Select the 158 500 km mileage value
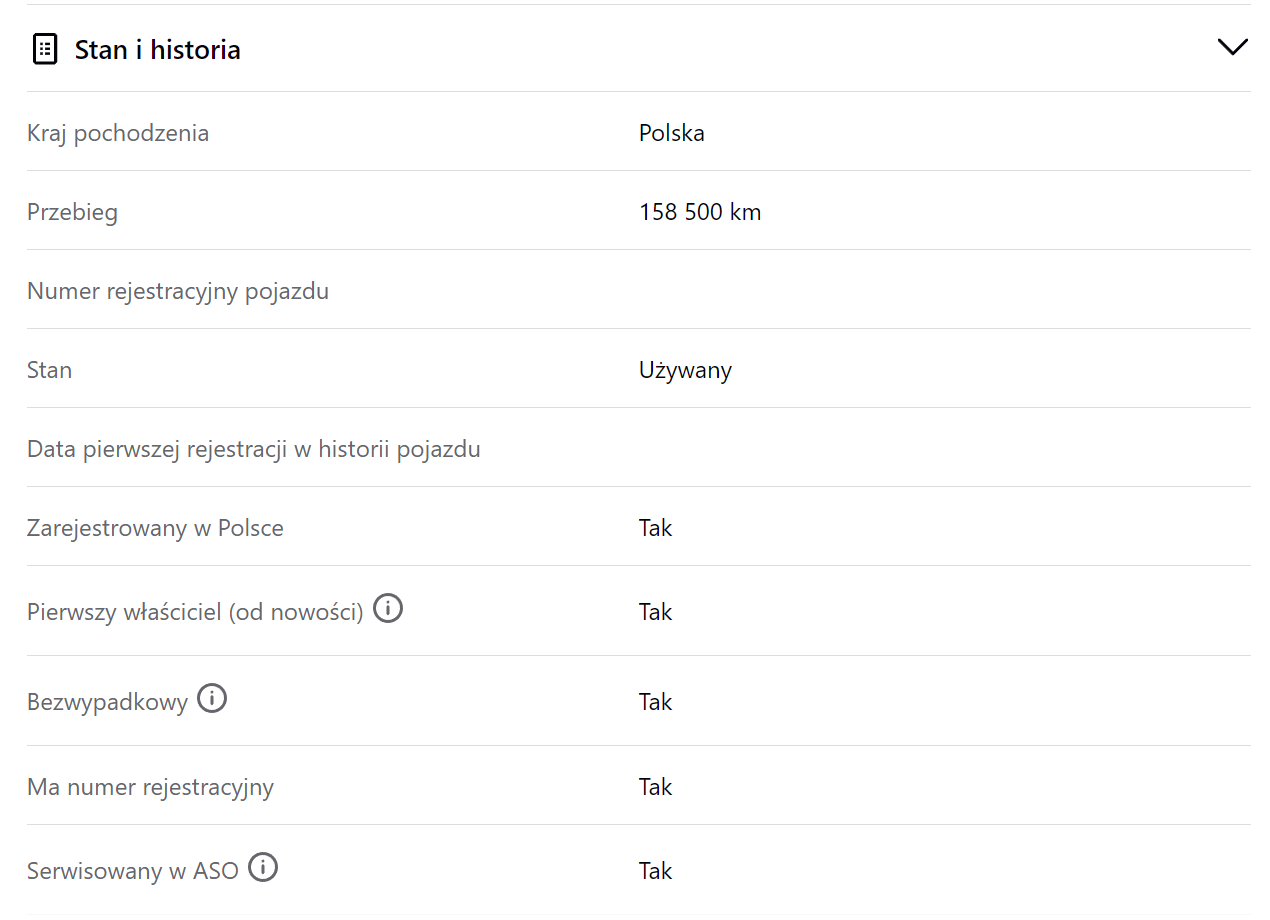The image size is (1270, 920). pos(700,212)
